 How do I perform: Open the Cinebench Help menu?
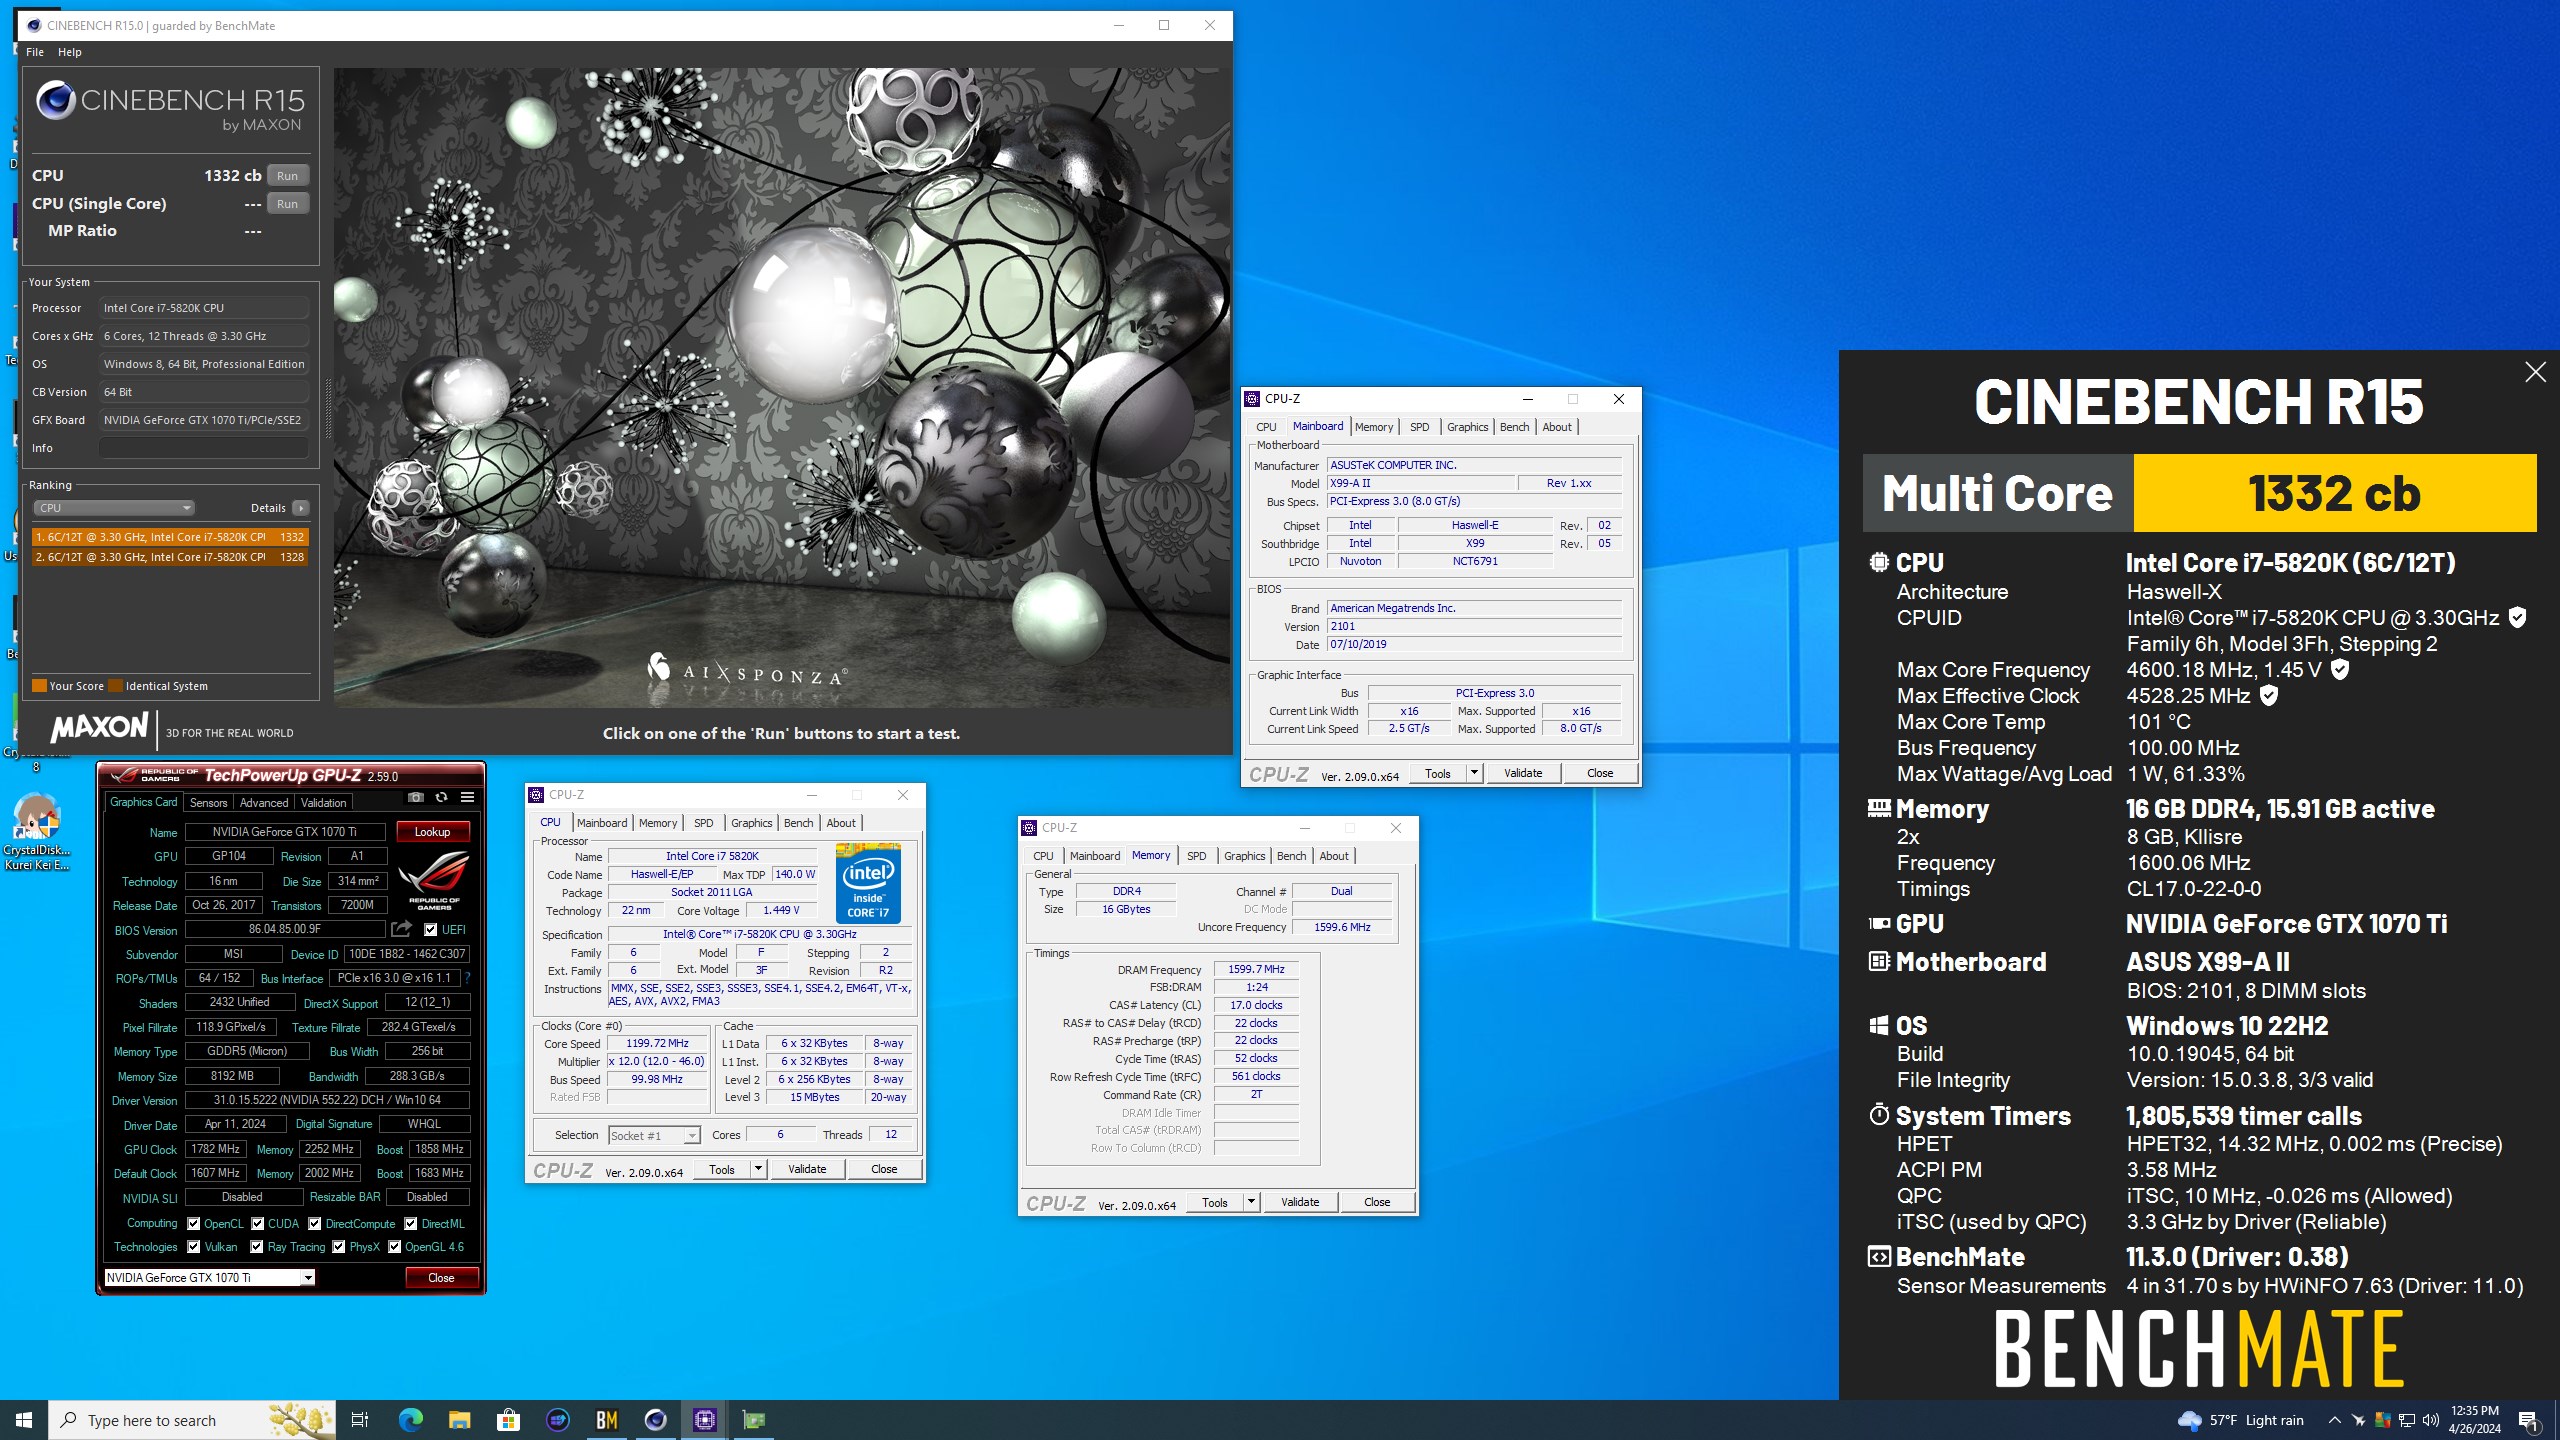(69, 52)
